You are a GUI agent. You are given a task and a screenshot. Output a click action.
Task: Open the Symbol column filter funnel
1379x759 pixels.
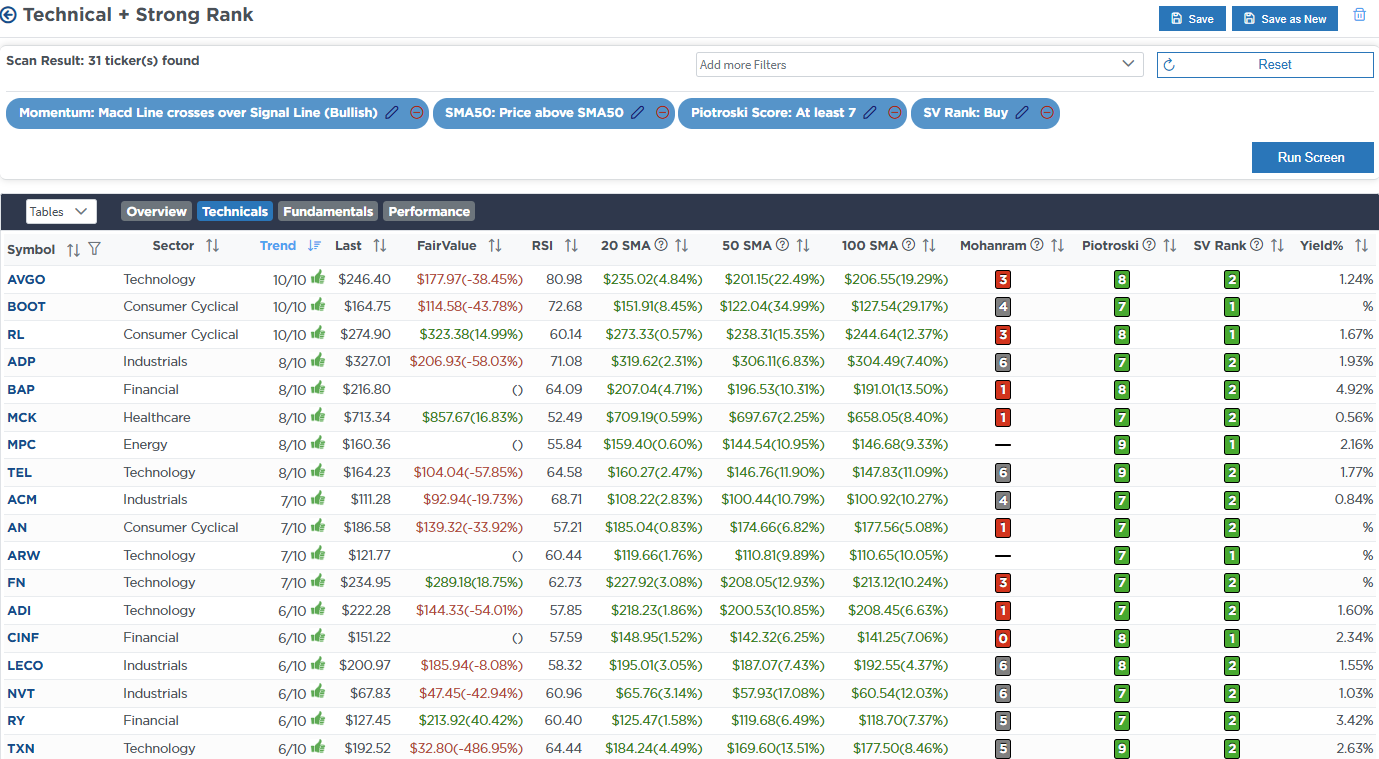tap(94, 248)
